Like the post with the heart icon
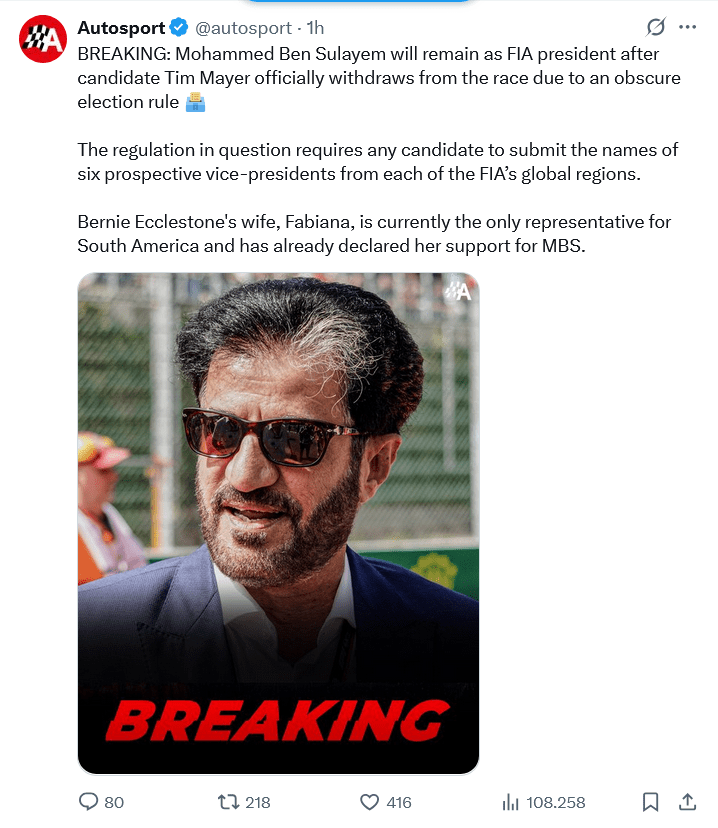718x828 pixels. click(370, 802)
